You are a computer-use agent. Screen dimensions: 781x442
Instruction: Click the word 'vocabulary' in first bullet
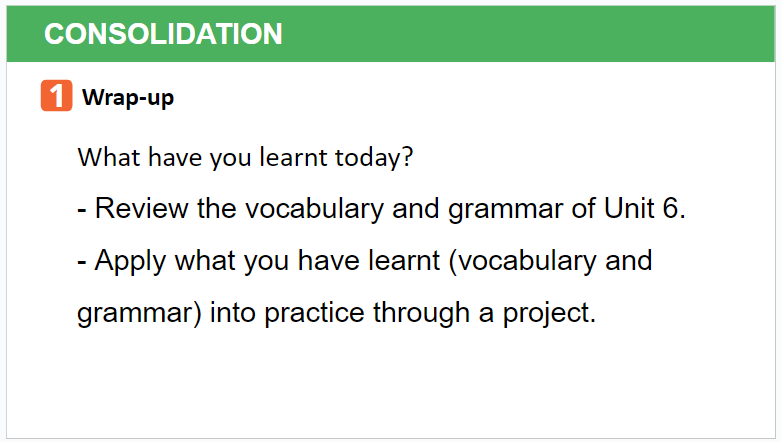[x=314, y=208]
